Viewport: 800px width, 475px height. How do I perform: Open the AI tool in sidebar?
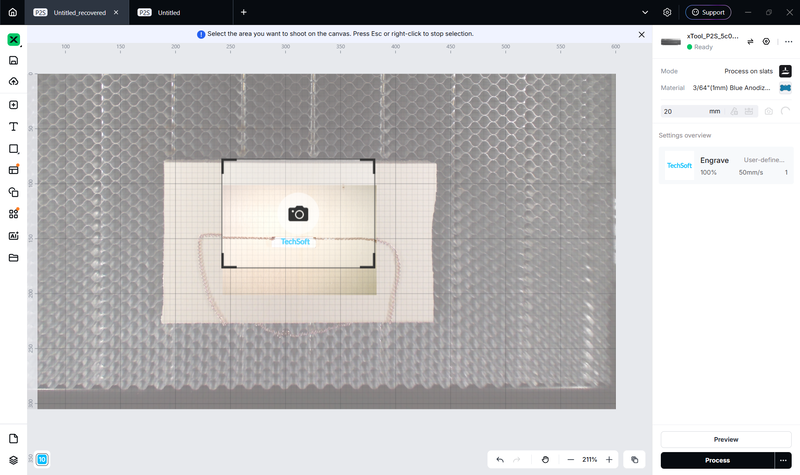(13, 236)
